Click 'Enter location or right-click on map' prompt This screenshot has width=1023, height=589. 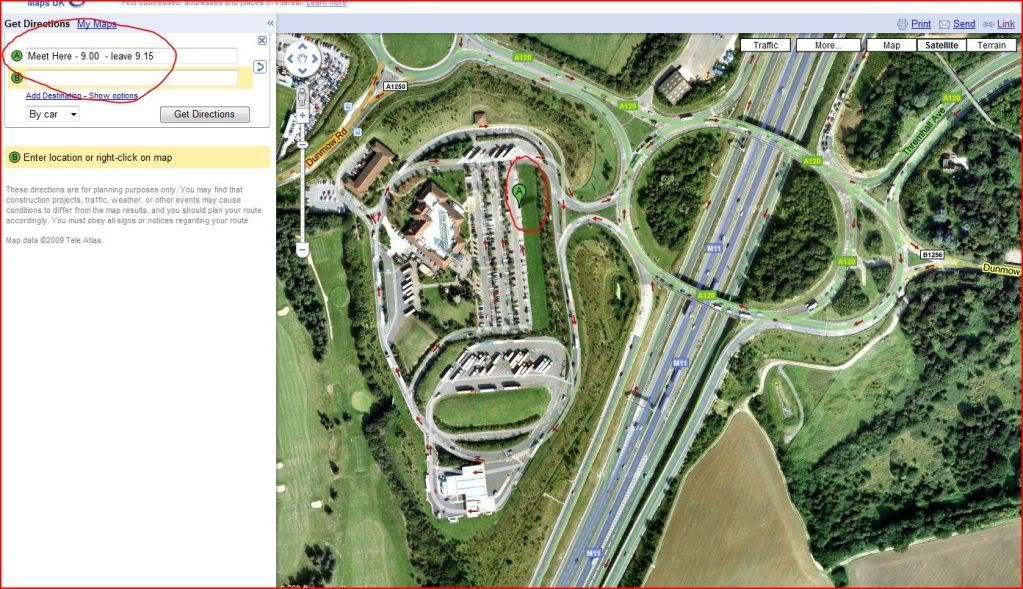98,157
